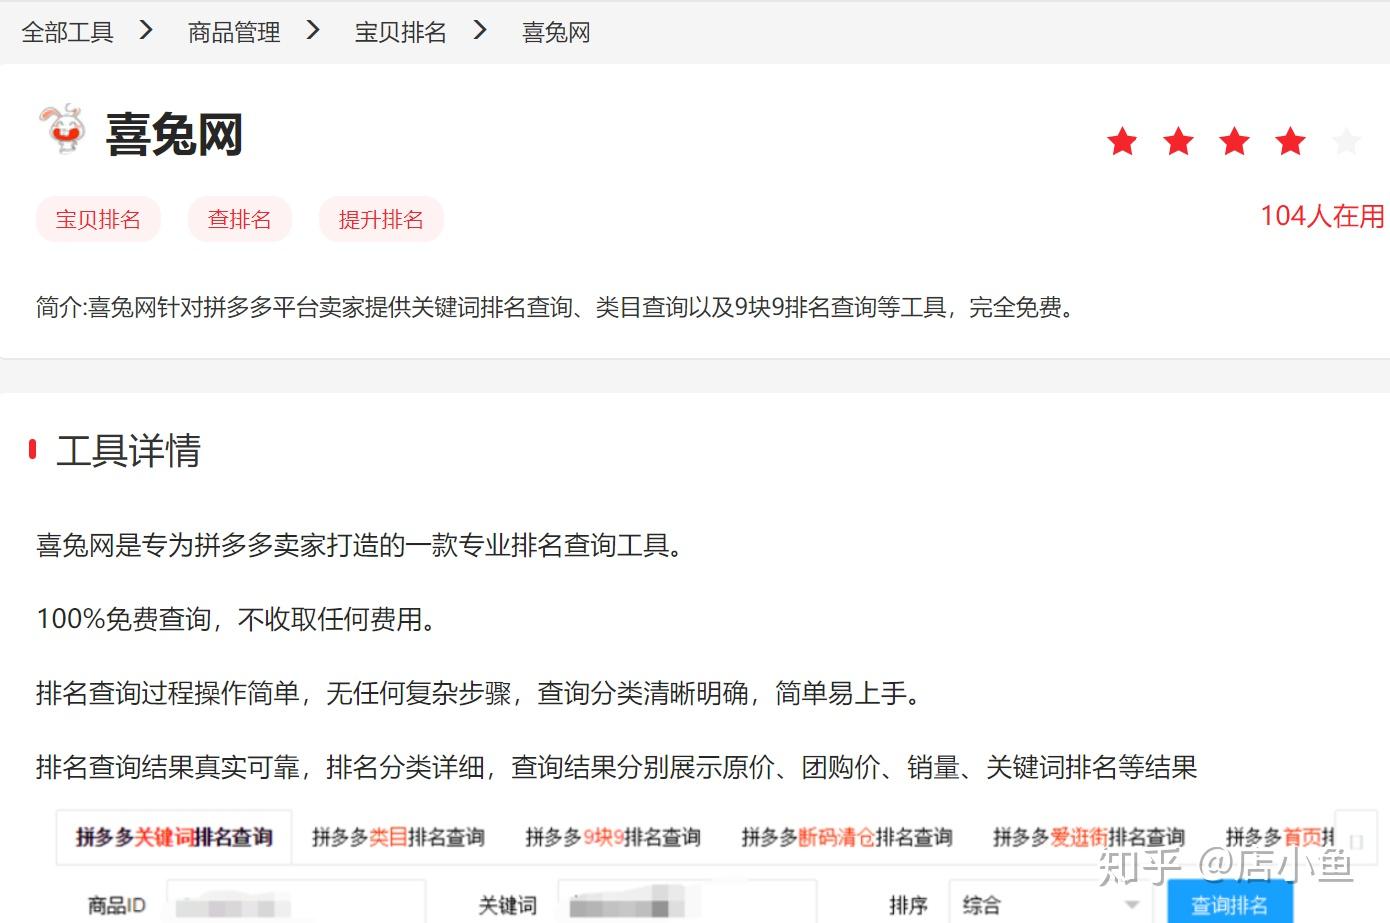Select the 查排名 tag
Screen dimensions: 1390x923
coord(239,219)
